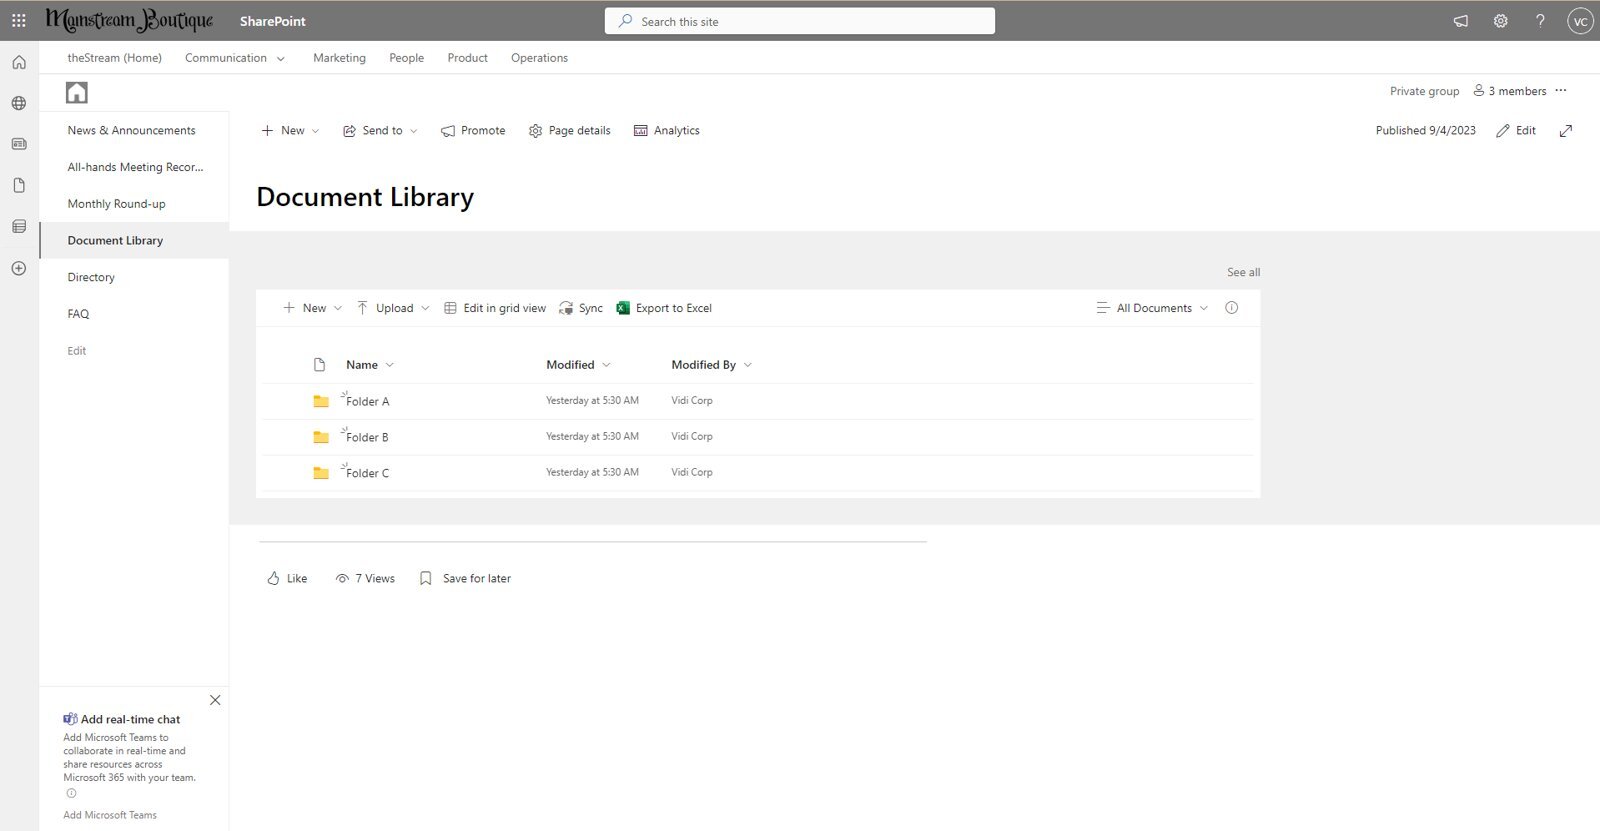
Task: Open My lists icon in left rail
Action: (x=19, y=227)
